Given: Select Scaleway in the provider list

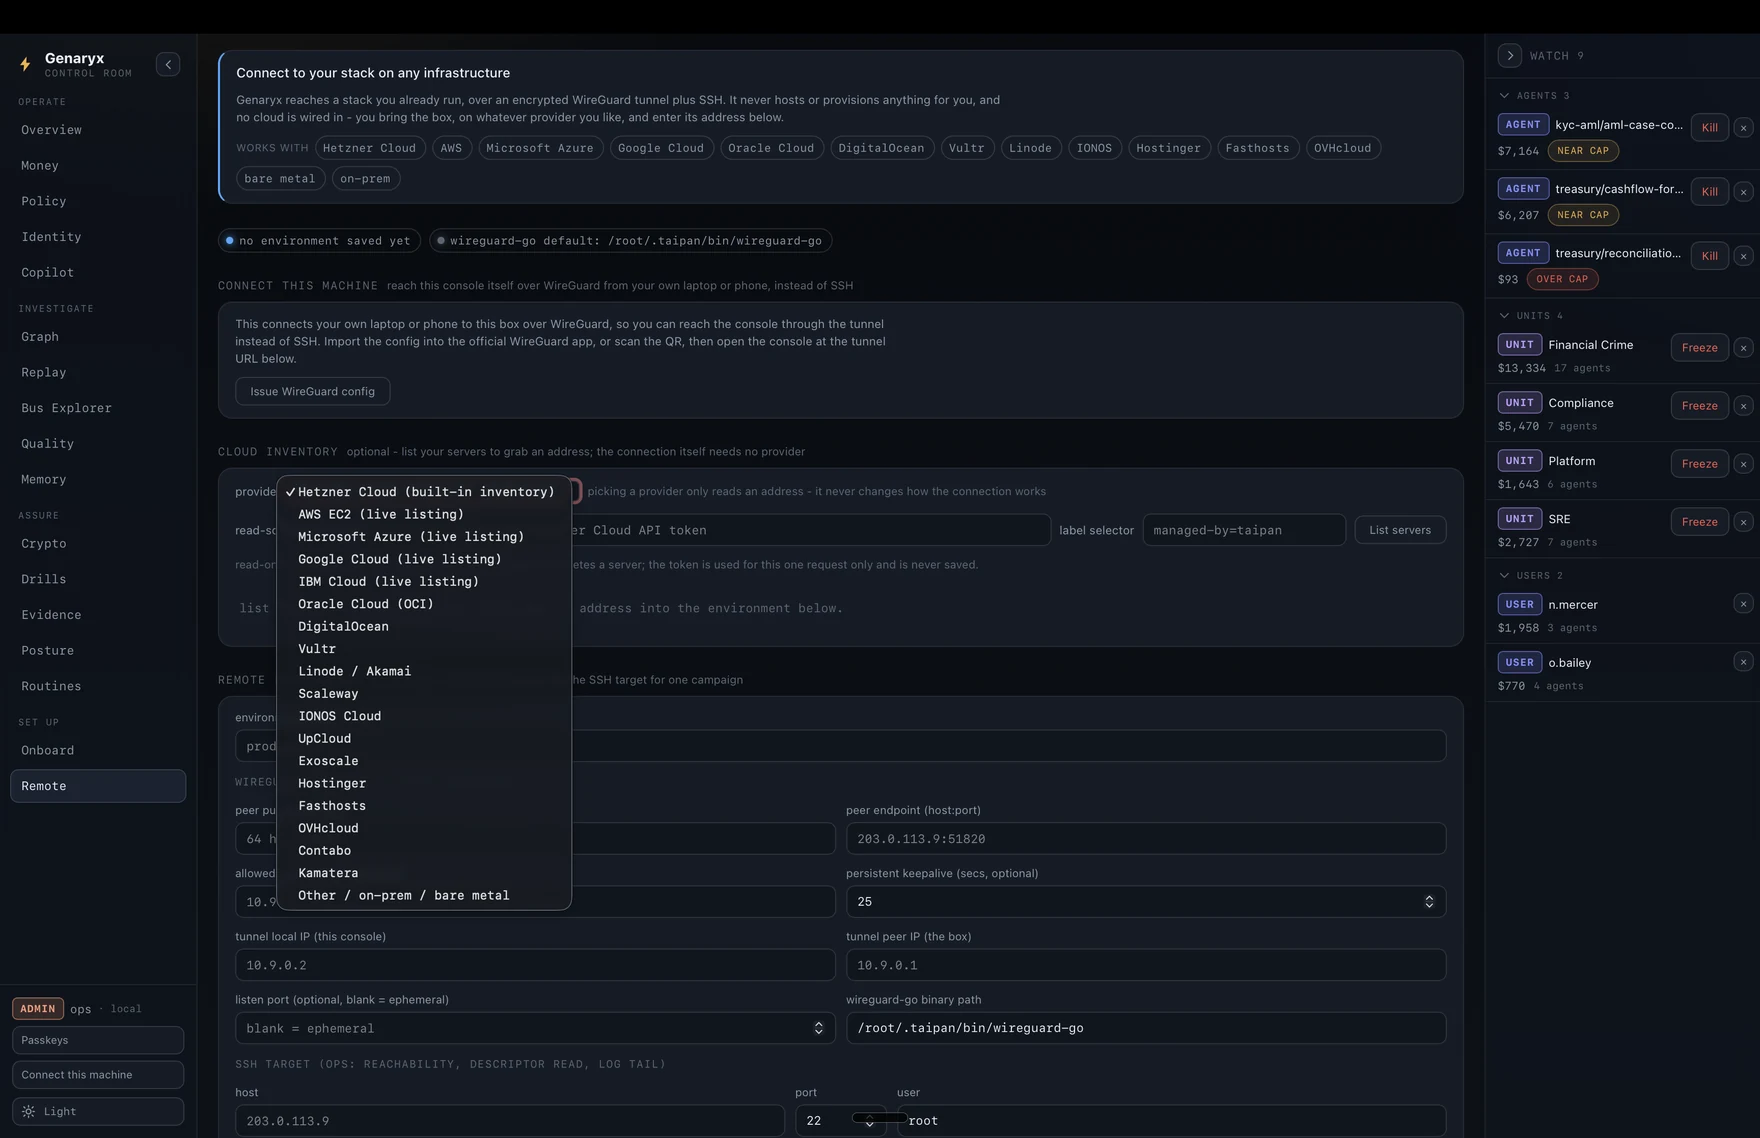Looking at the screenshot, I should pos(424,693).
